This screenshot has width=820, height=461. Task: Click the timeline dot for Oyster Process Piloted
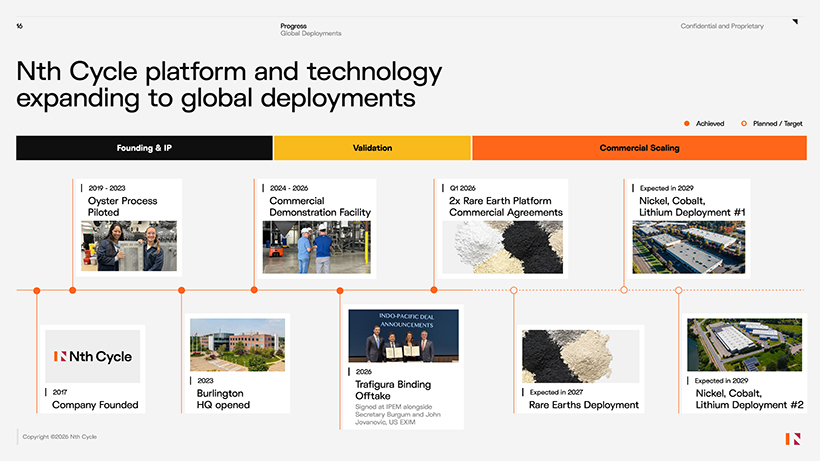click(x=73, y=290)
